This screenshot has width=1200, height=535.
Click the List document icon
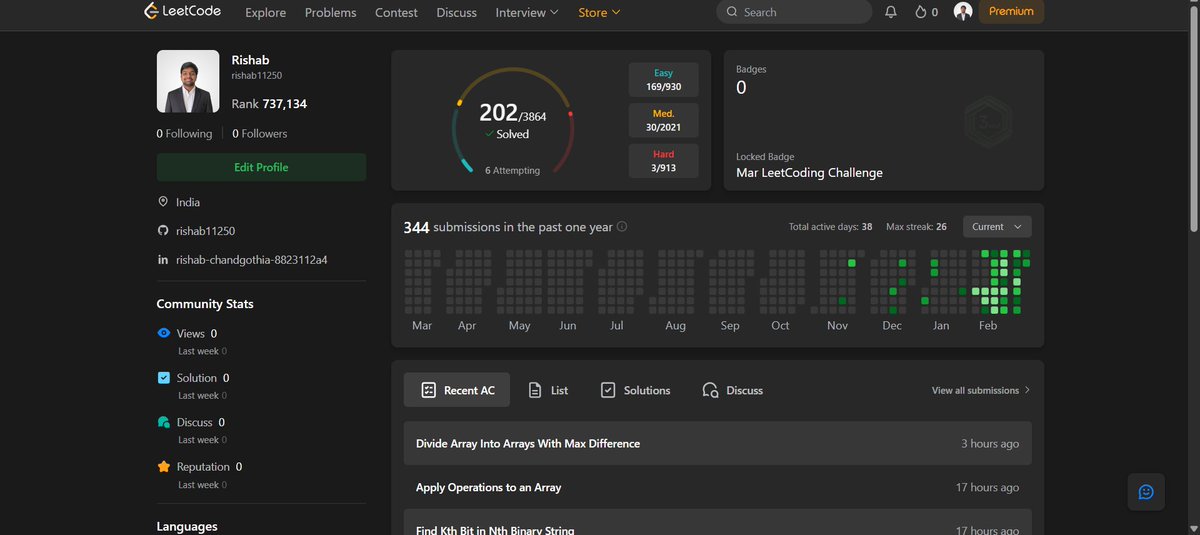pyautogui.click(x=535, y=390)
